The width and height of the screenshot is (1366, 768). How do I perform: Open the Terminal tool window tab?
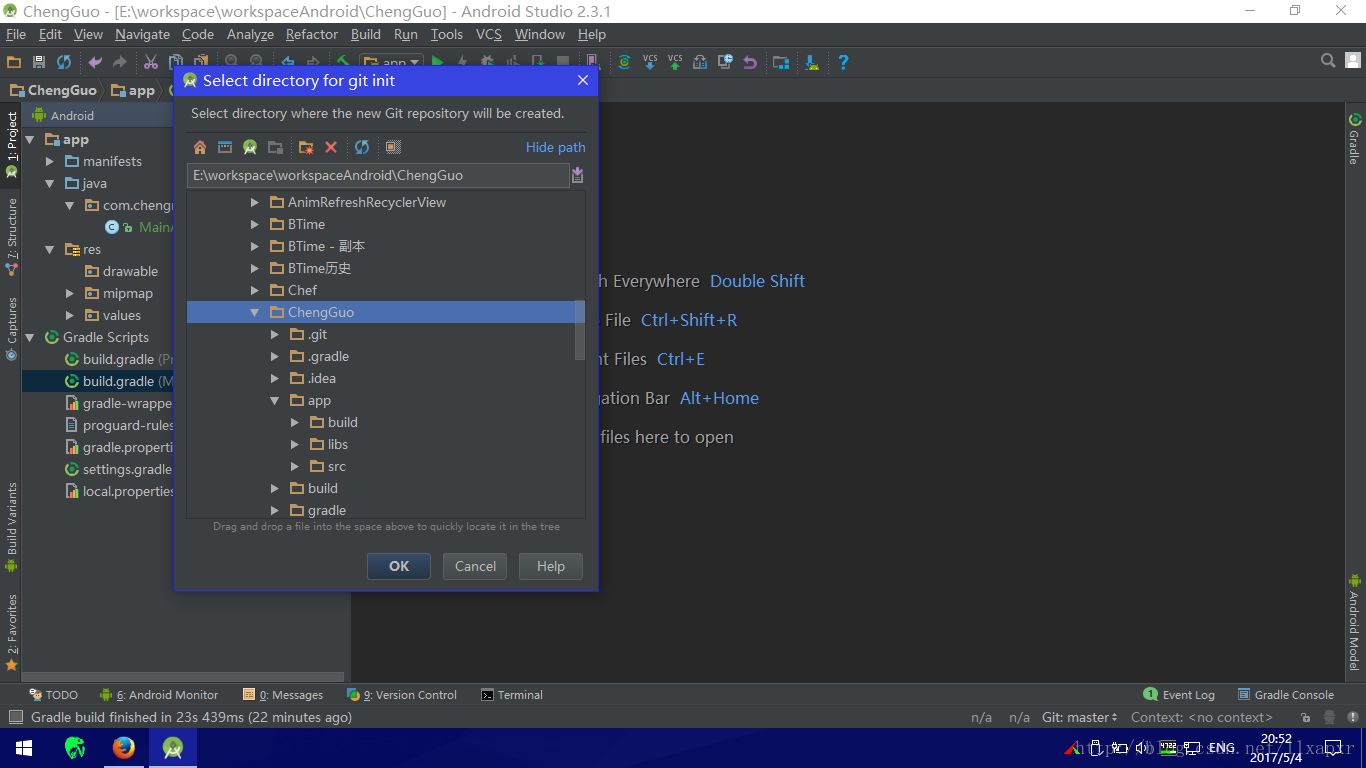click(512, 695)
